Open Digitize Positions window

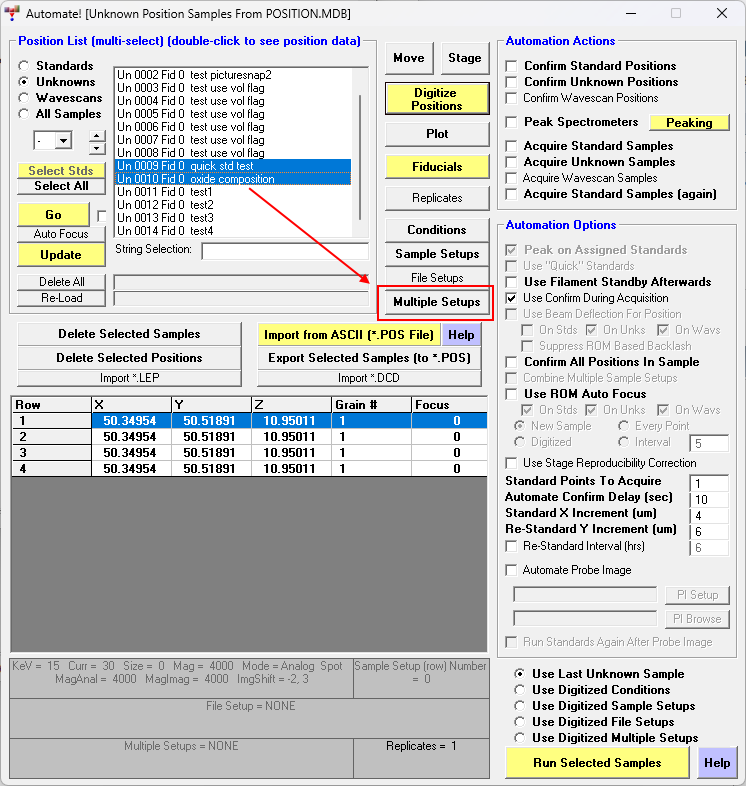click(x=436, y=99)
